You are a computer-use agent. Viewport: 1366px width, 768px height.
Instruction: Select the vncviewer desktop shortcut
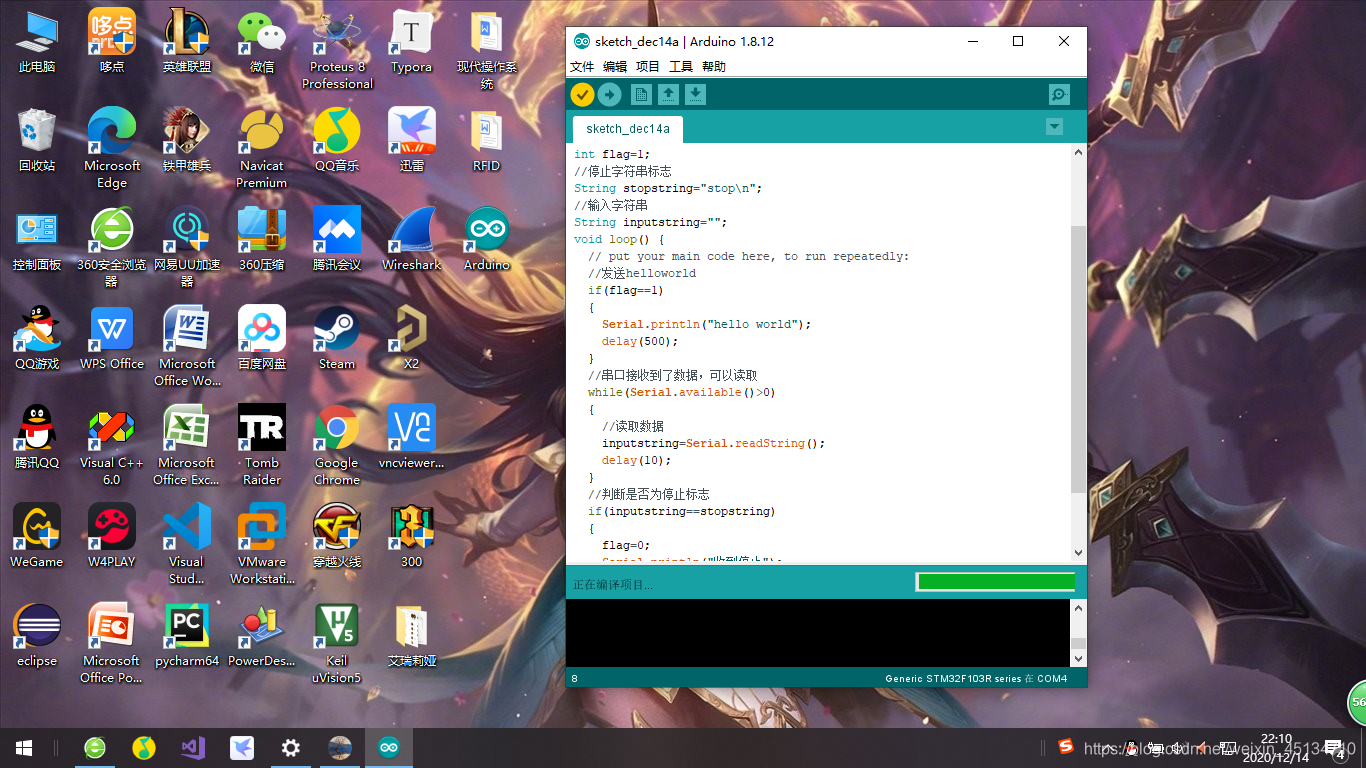coord(411,438)
